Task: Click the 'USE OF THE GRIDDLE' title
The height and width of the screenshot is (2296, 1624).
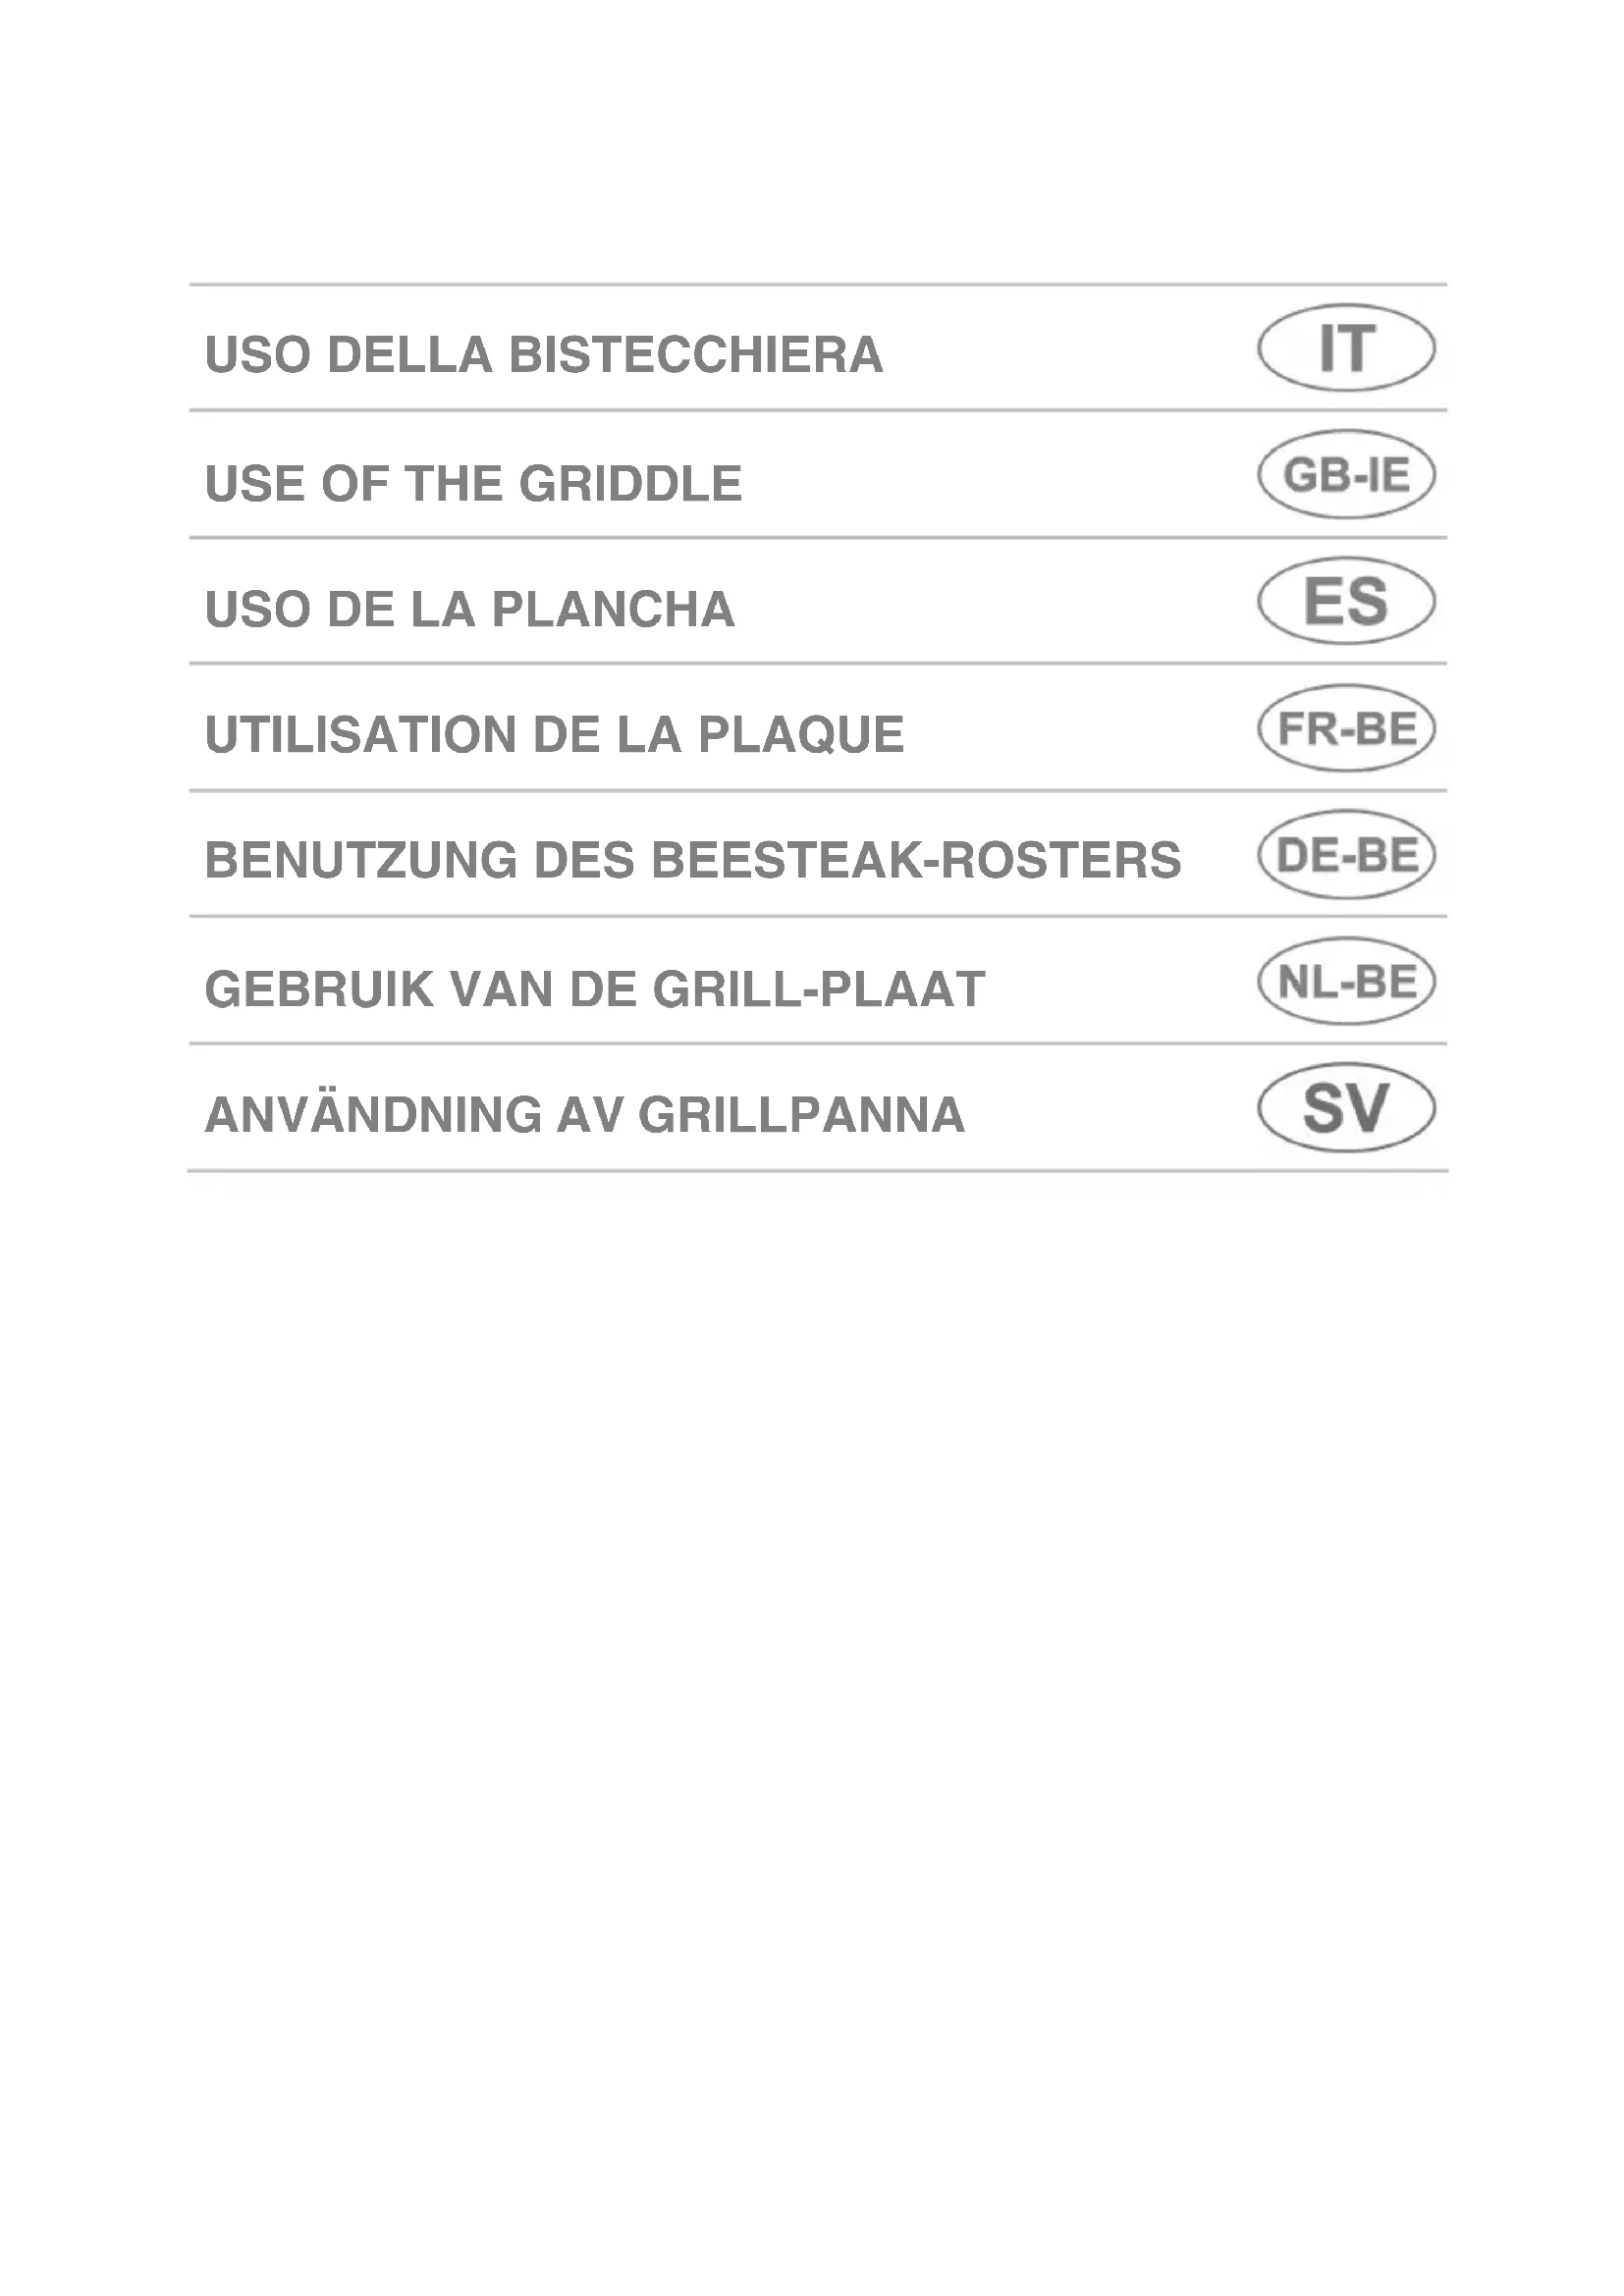Action: [473, 484]
